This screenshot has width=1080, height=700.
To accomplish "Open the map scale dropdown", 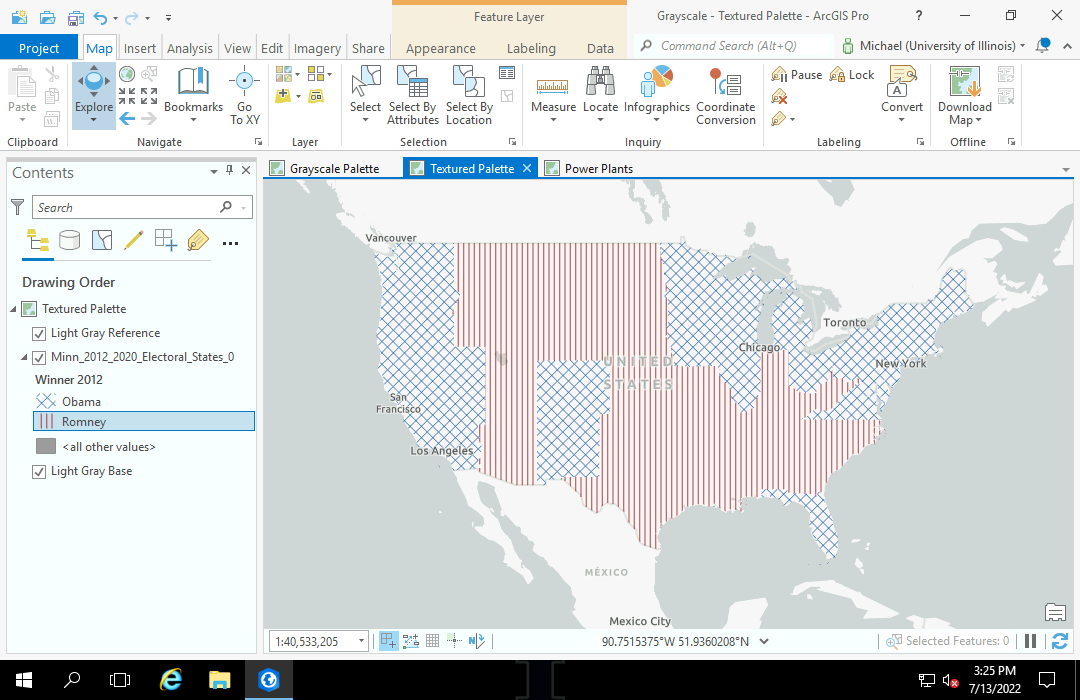I will tap(361, 642).
